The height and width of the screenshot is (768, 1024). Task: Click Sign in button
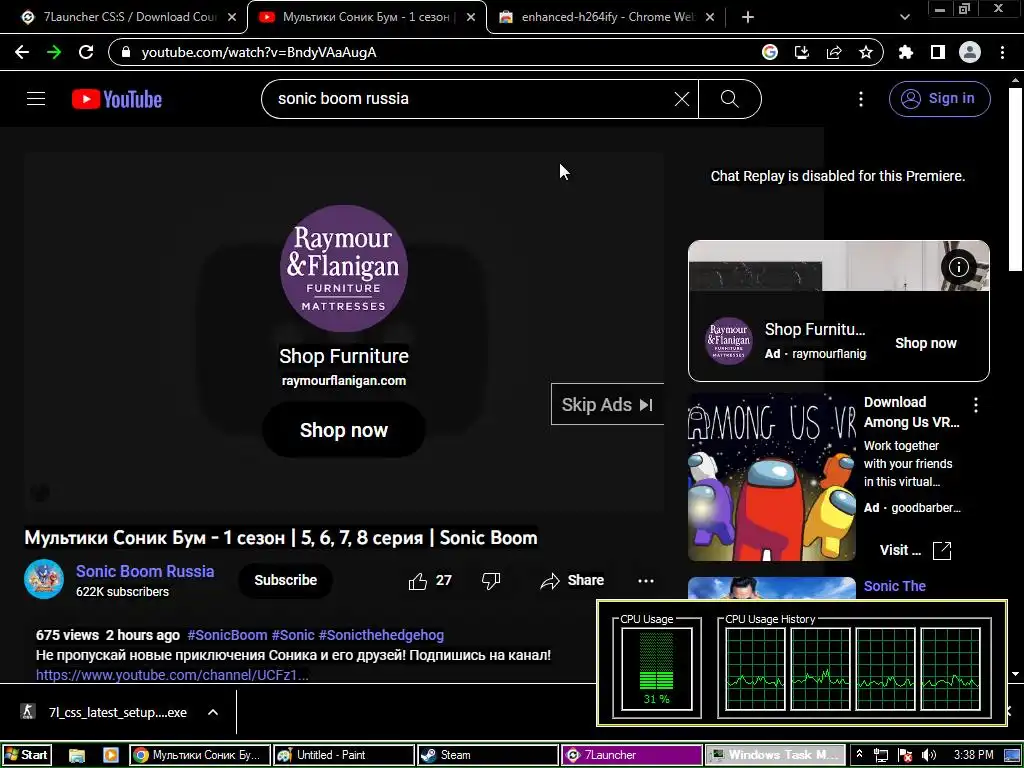pyautogui.click(x=940, y=99)
